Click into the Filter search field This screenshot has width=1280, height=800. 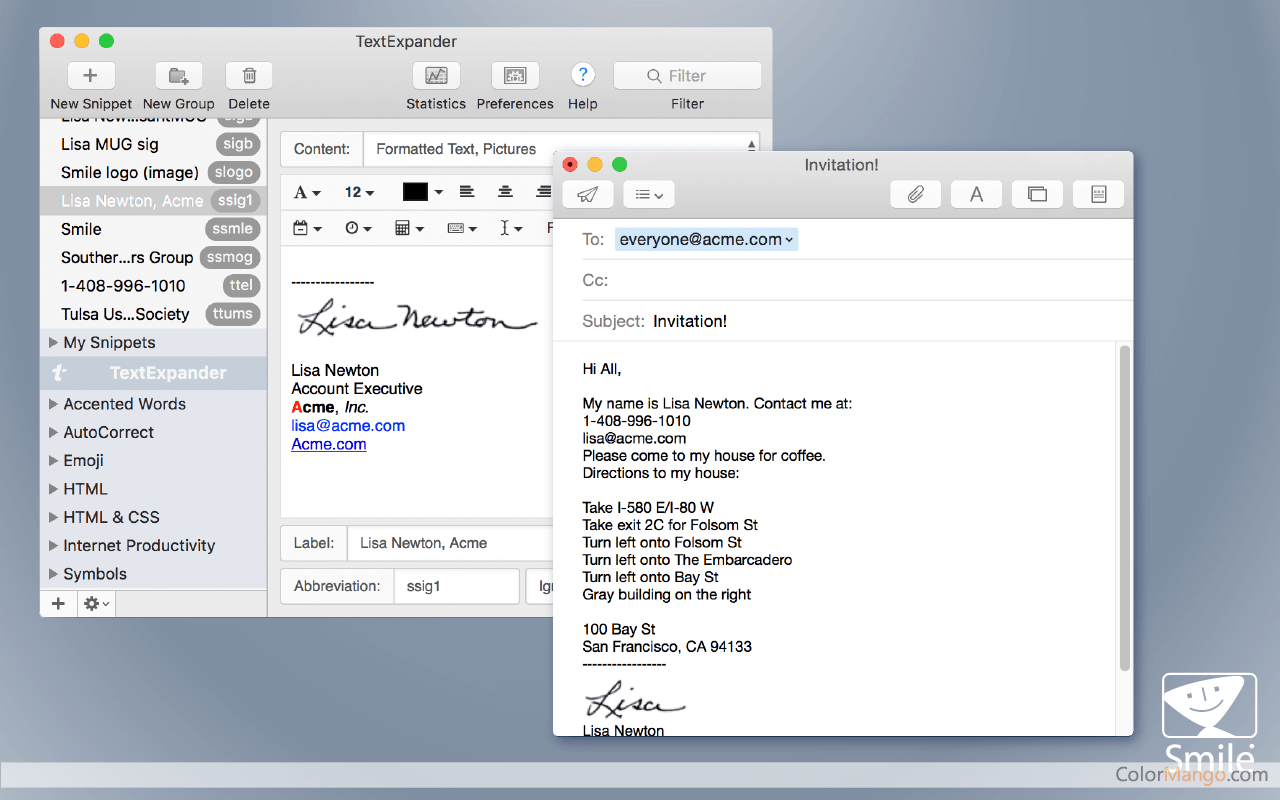[687, 76]
